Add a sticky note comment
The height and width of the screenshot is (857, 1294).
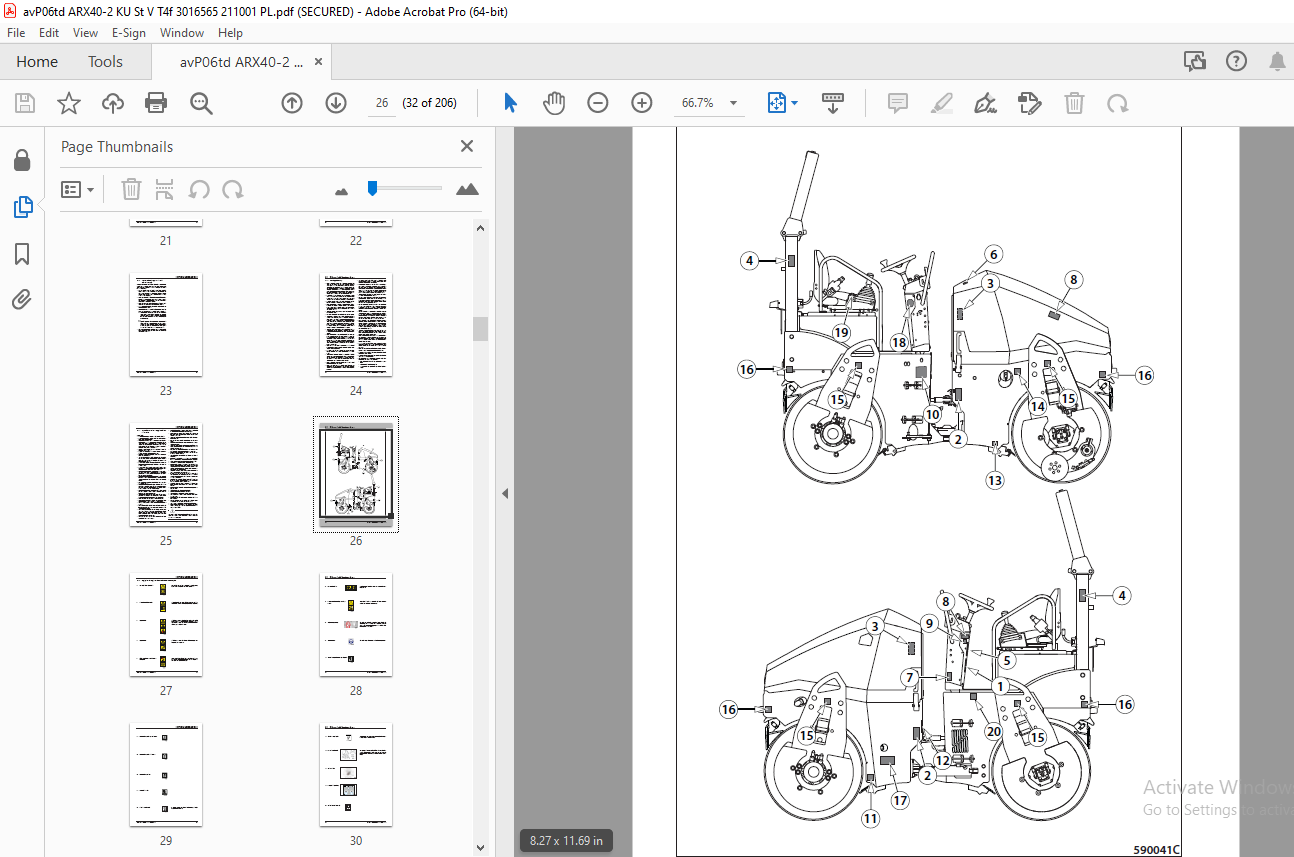898,103
